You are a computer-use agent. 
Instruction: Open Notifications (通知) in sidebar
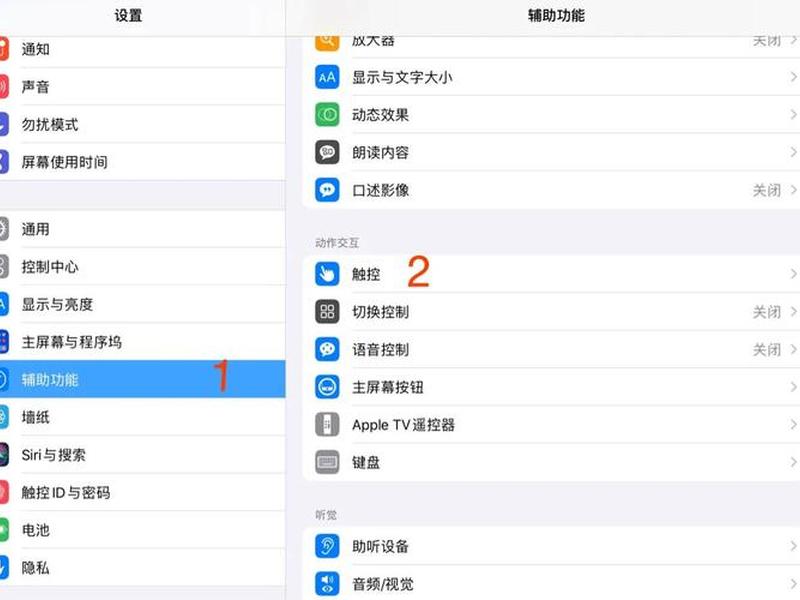[x=142, y=49]
